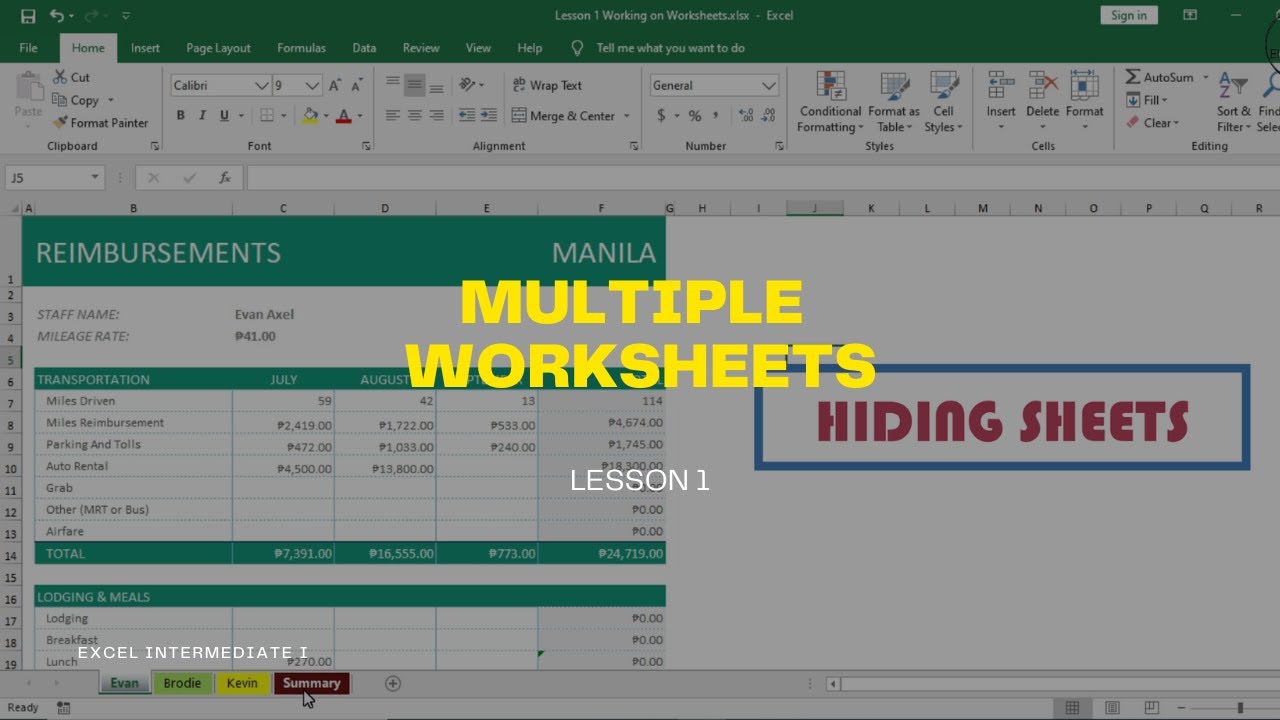Switch to Page Layout view in status bar
1280x720 pixels.
(1112, 708)
